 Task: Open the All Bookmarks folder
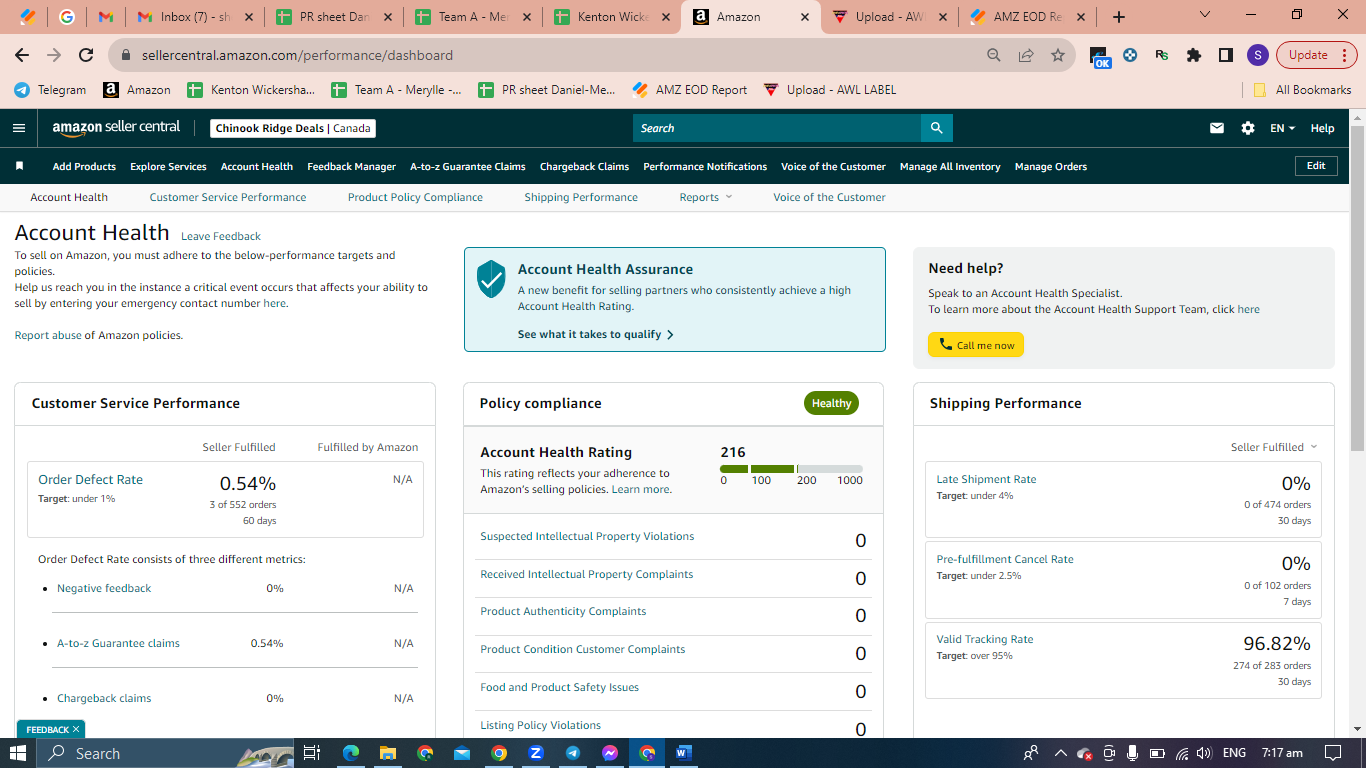(x=1303, y=90)
